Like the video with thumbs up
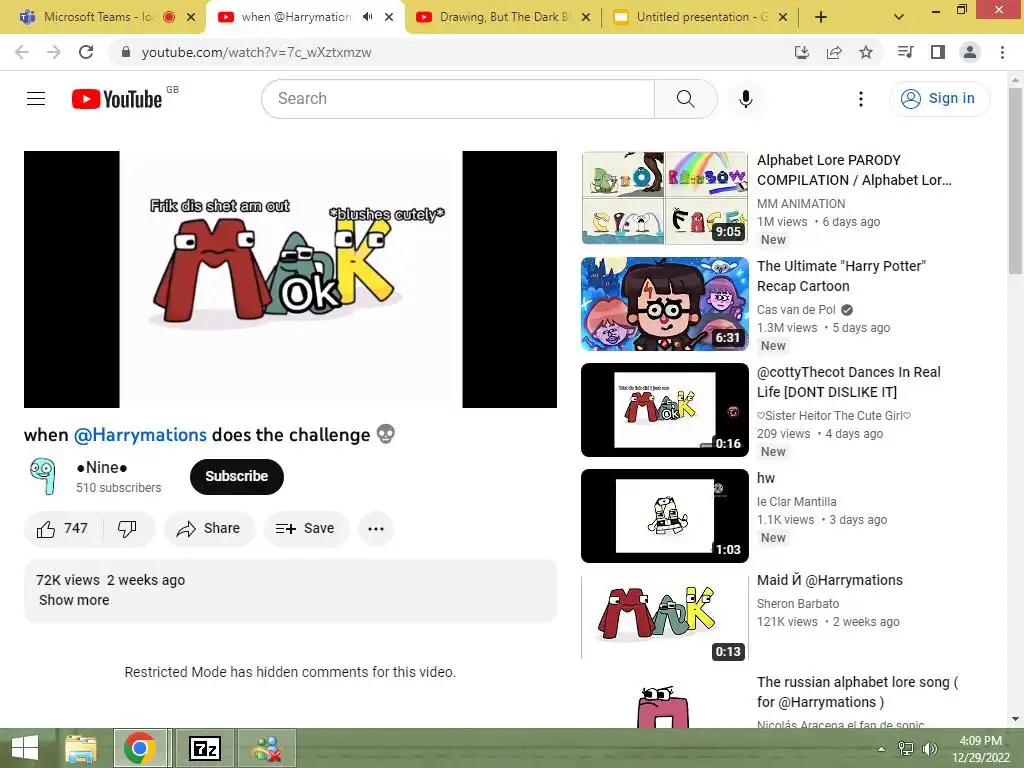Viewport: 1024px width, 768px height. [x=63, y=528]
